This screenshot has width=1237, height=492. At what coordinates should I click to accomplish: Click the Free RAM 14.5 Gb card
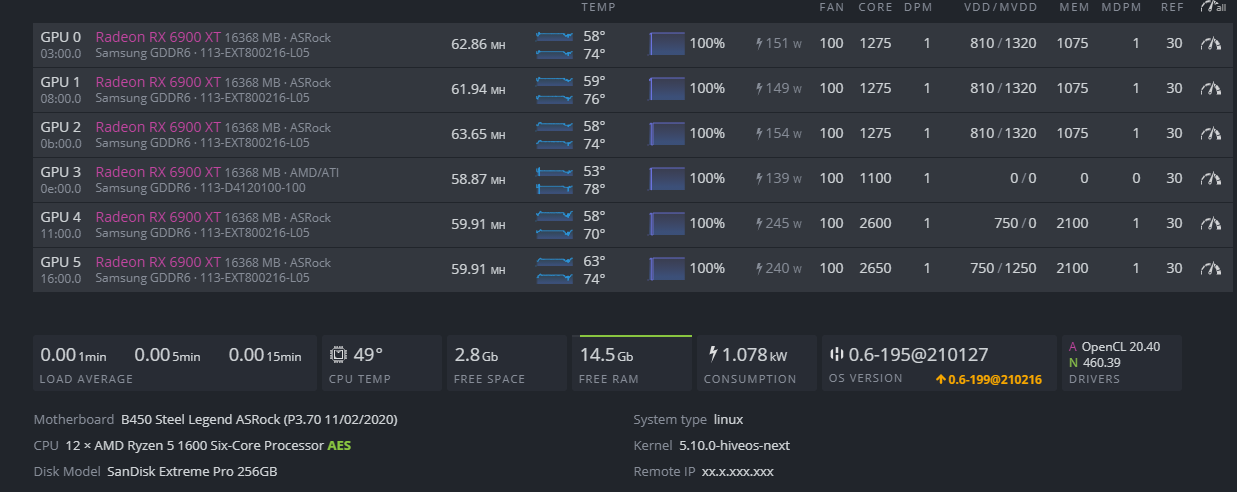635,363
